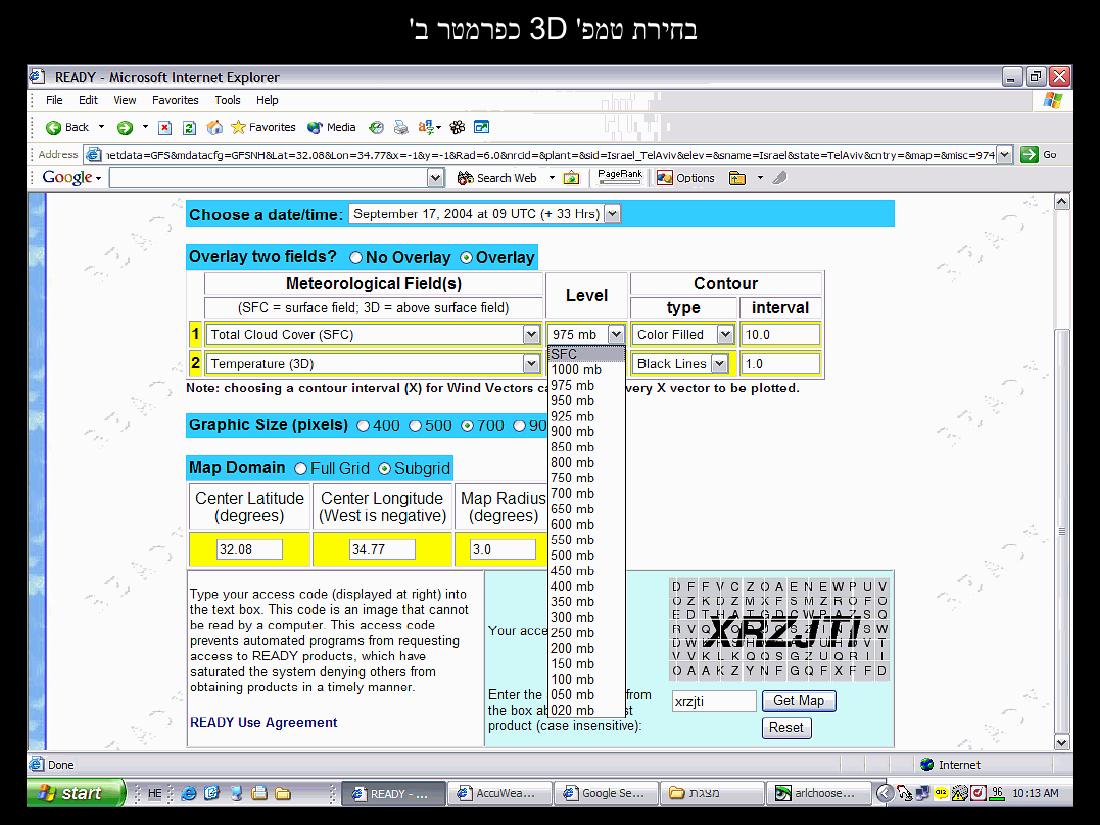Image resolution: width=1100 pixels, height=825 pixels.
Task: Click the green Forward arrow icon
Action: 125,128
